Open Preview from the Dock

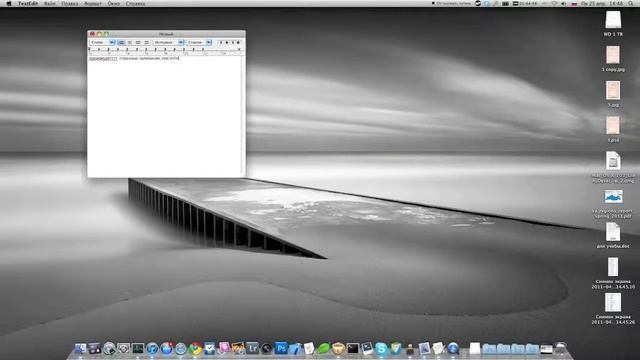click(x=424, y=349)
